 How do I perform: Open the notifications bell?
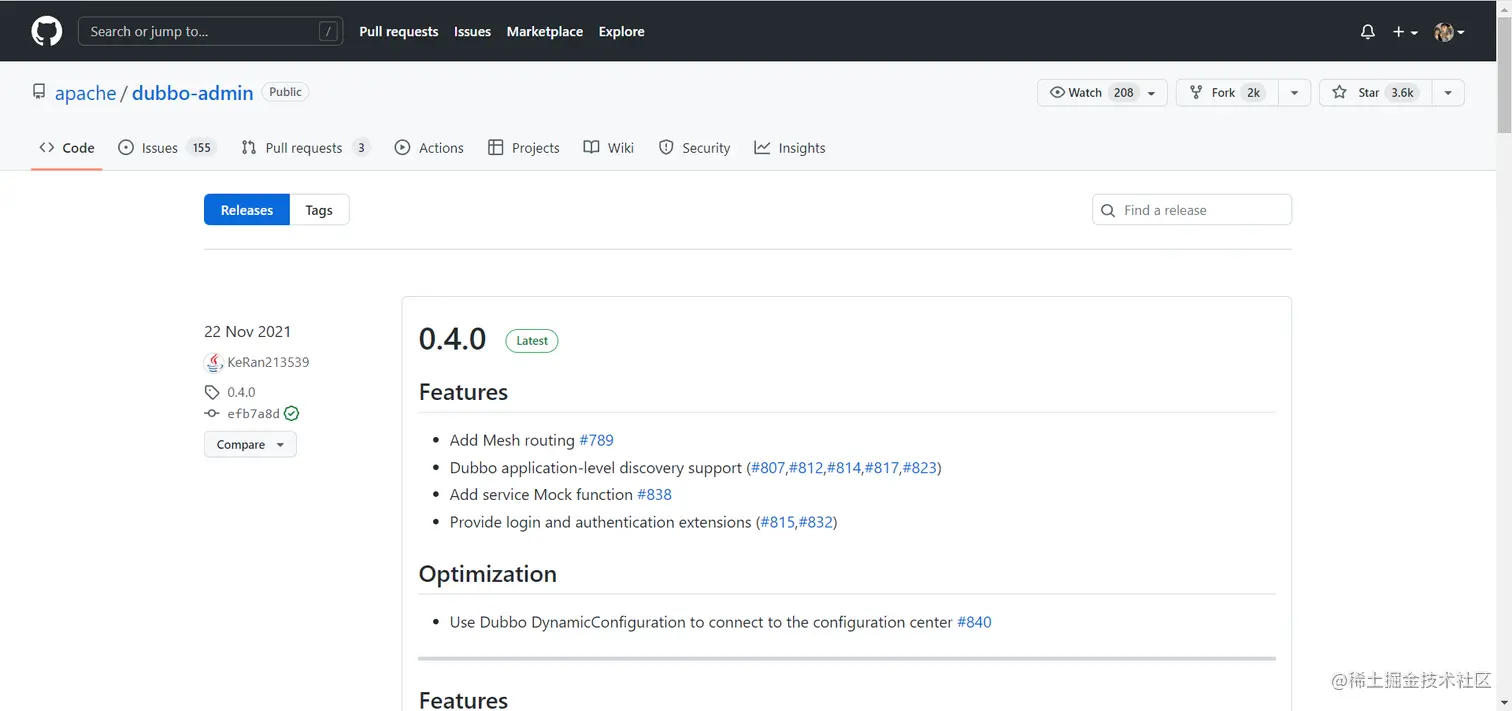[x=1368, y=32]
